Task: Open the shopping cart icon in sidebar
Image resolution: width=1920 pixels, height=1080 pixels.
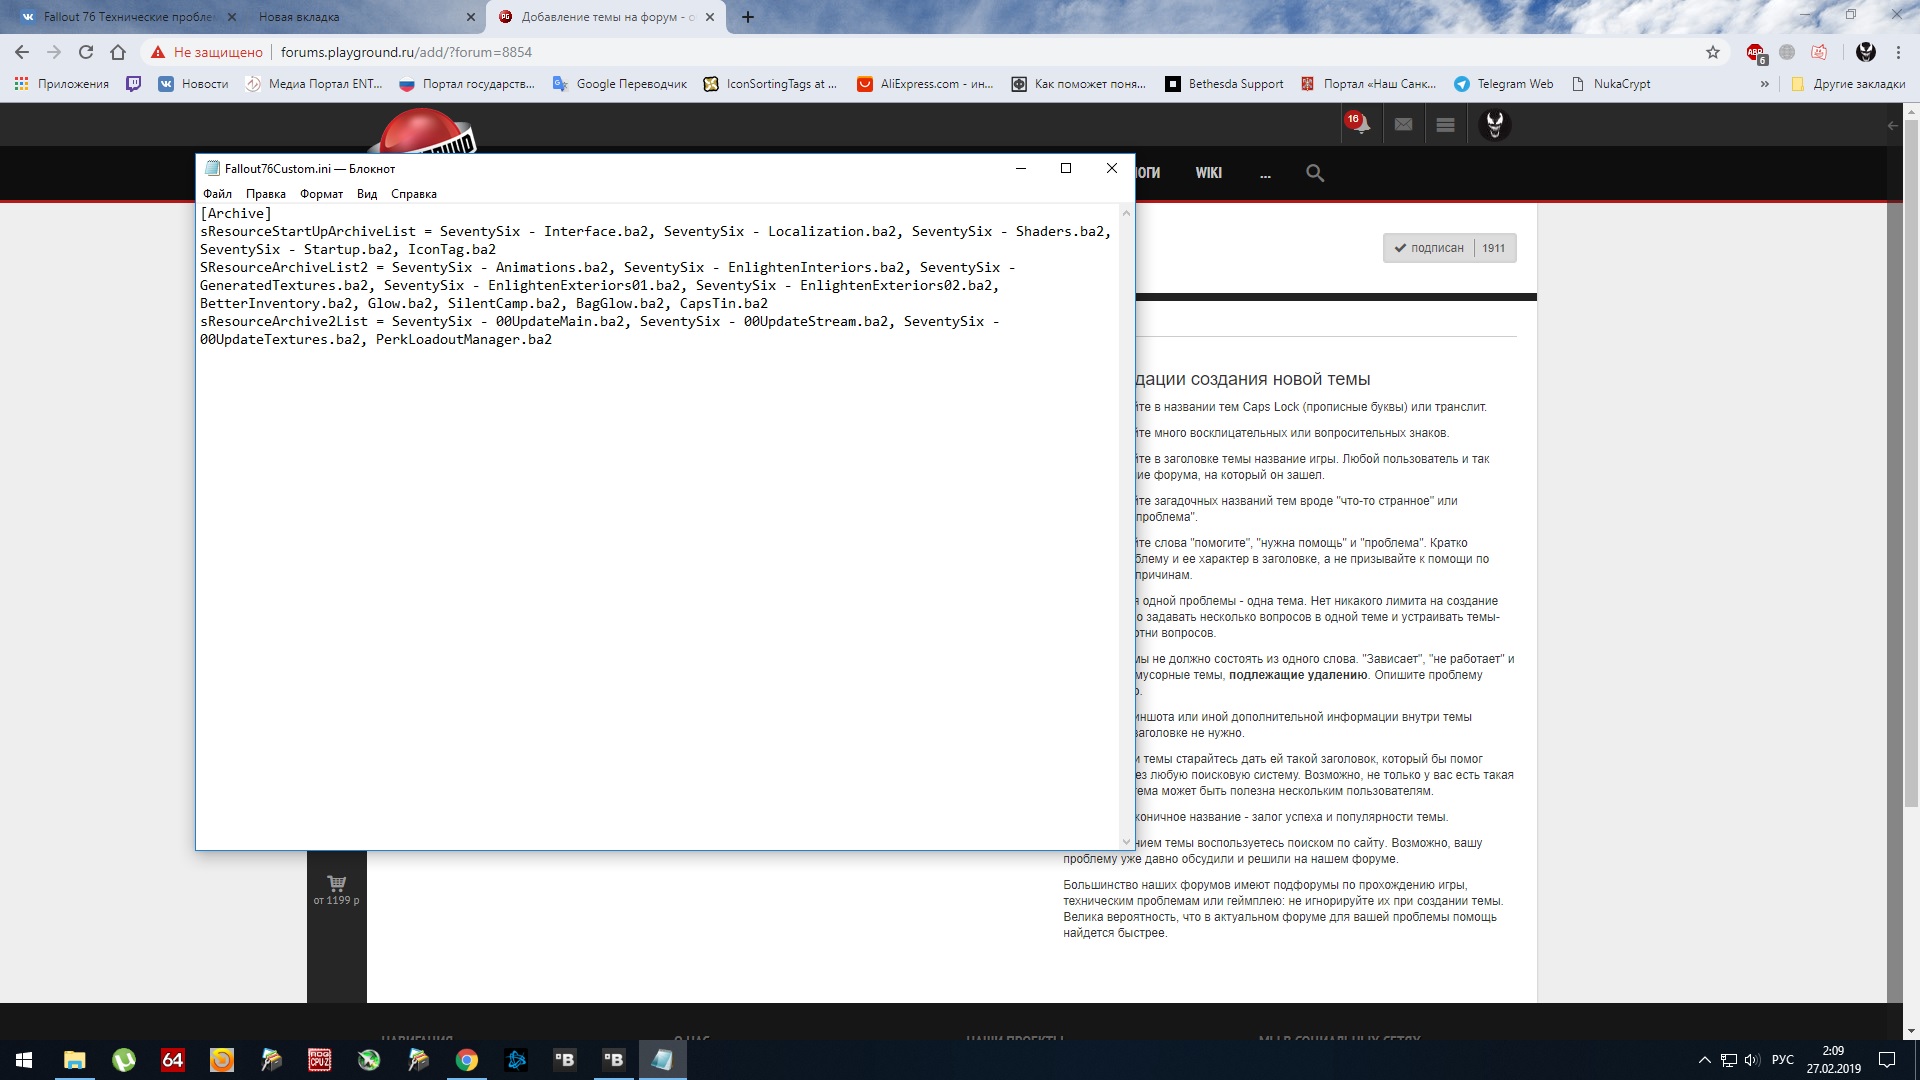Action: (x=336, y=883)
